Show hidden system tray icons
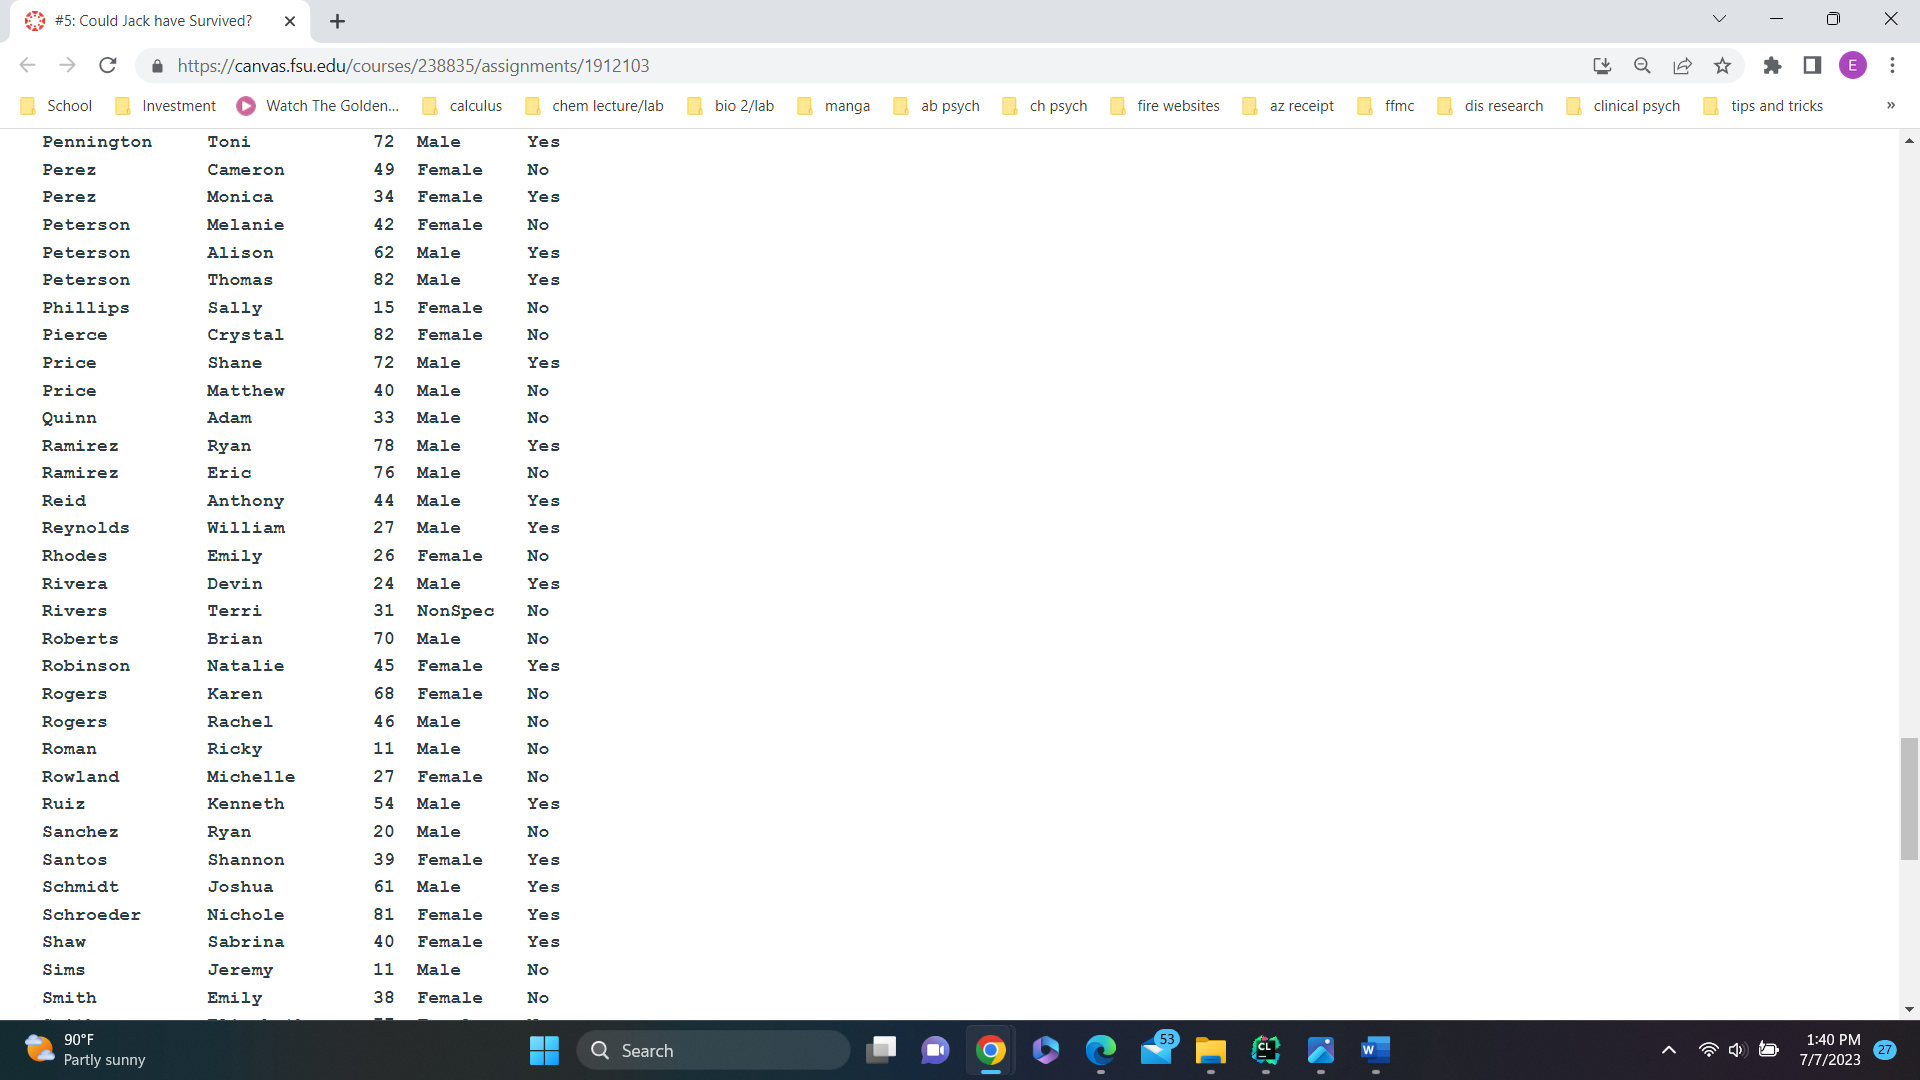The image size is (1920, 1080). click(1668, 1050)
